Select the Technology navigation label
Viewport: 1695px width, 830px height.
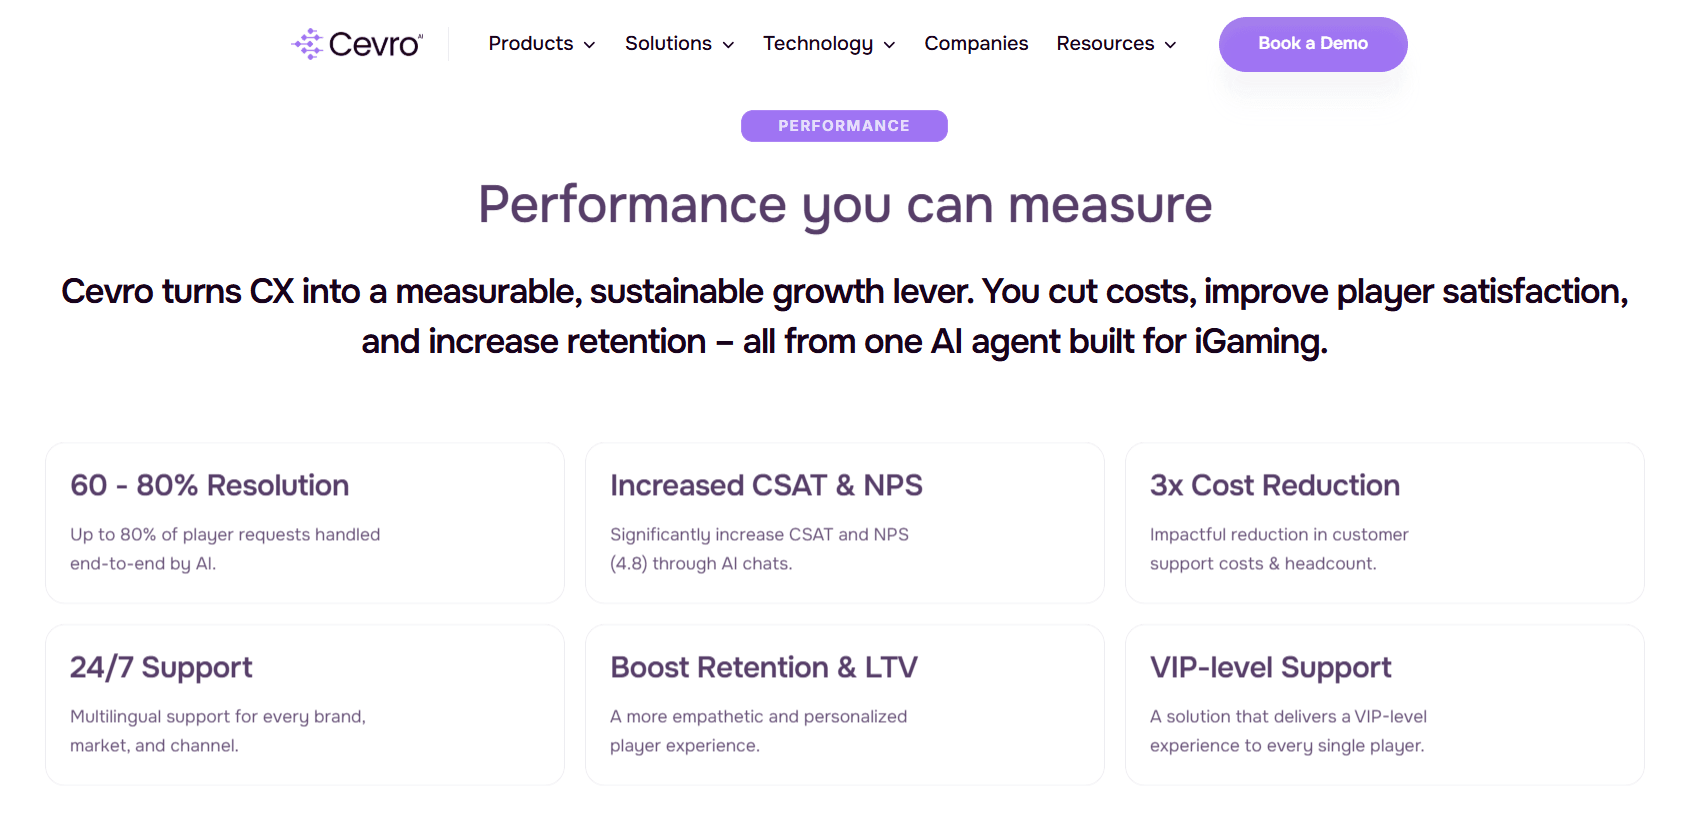[818, 44]
